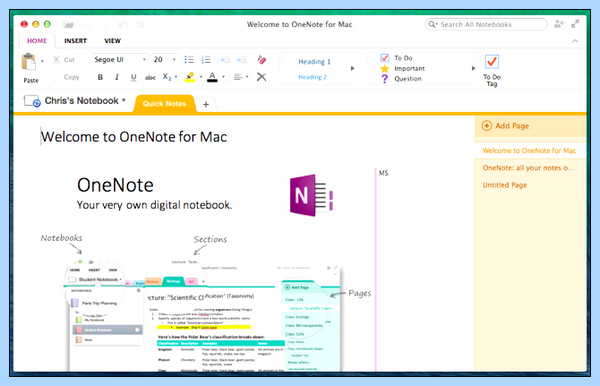Click the redo arrow in title bar
Screen dimensions: 600x386
pos(140,24)
